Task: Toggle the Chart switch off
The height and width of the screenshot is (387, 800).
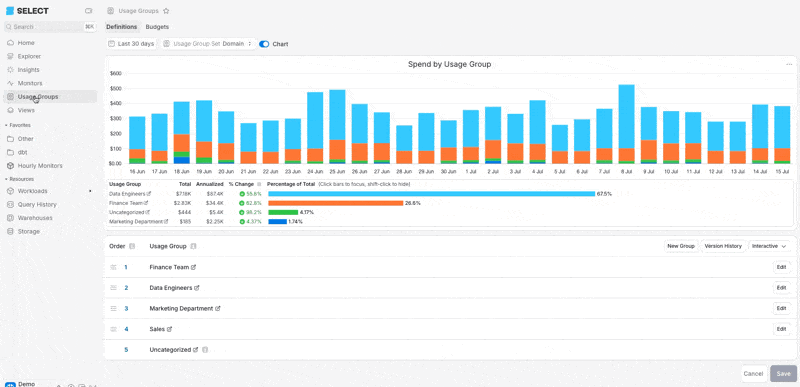Action: pyautogui.click(x=264, y=44)
